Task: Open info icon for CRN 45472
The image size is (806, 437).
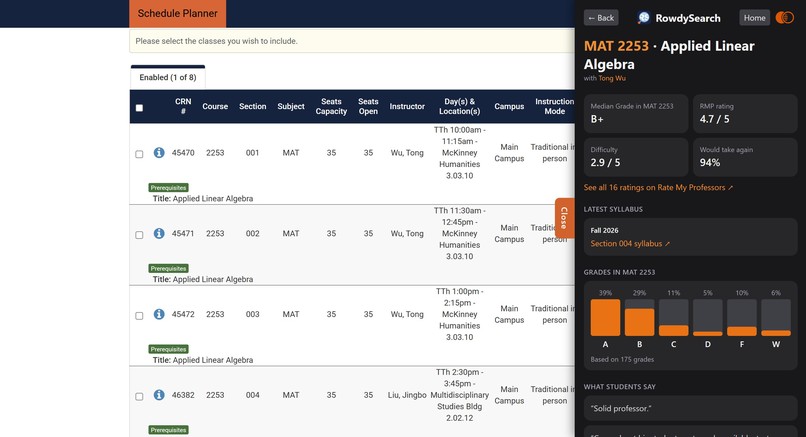Action: [159, 314]
